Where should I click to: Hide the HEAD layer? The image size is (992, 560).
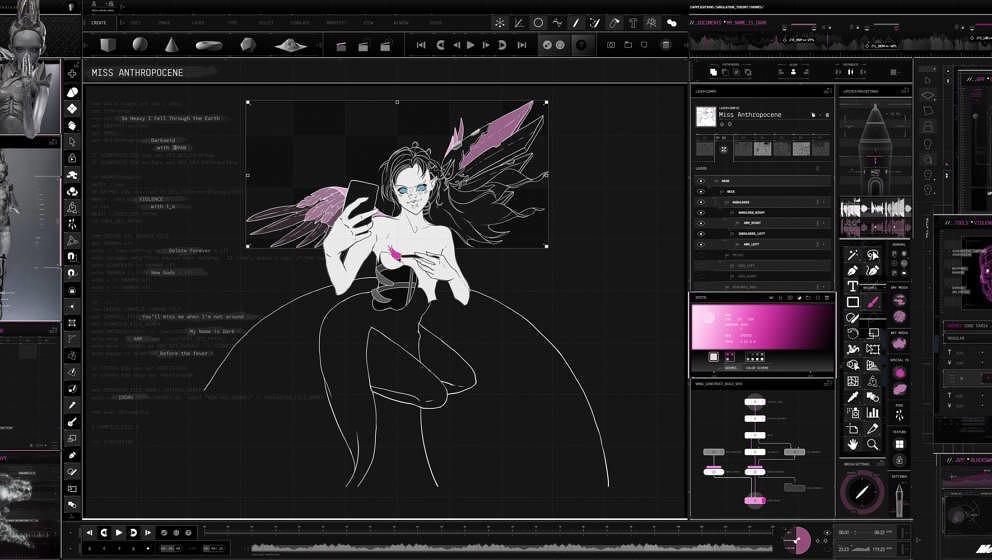pos(701,181)
